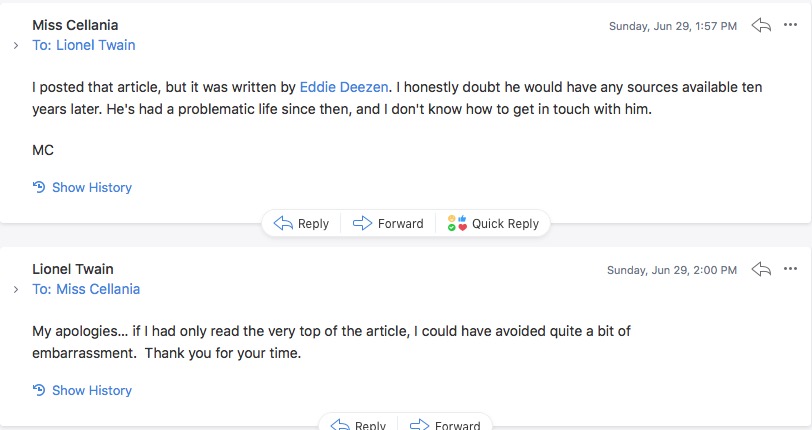Click Quick Reply emoji icon
812x430 pixels.
click(457, 223)
